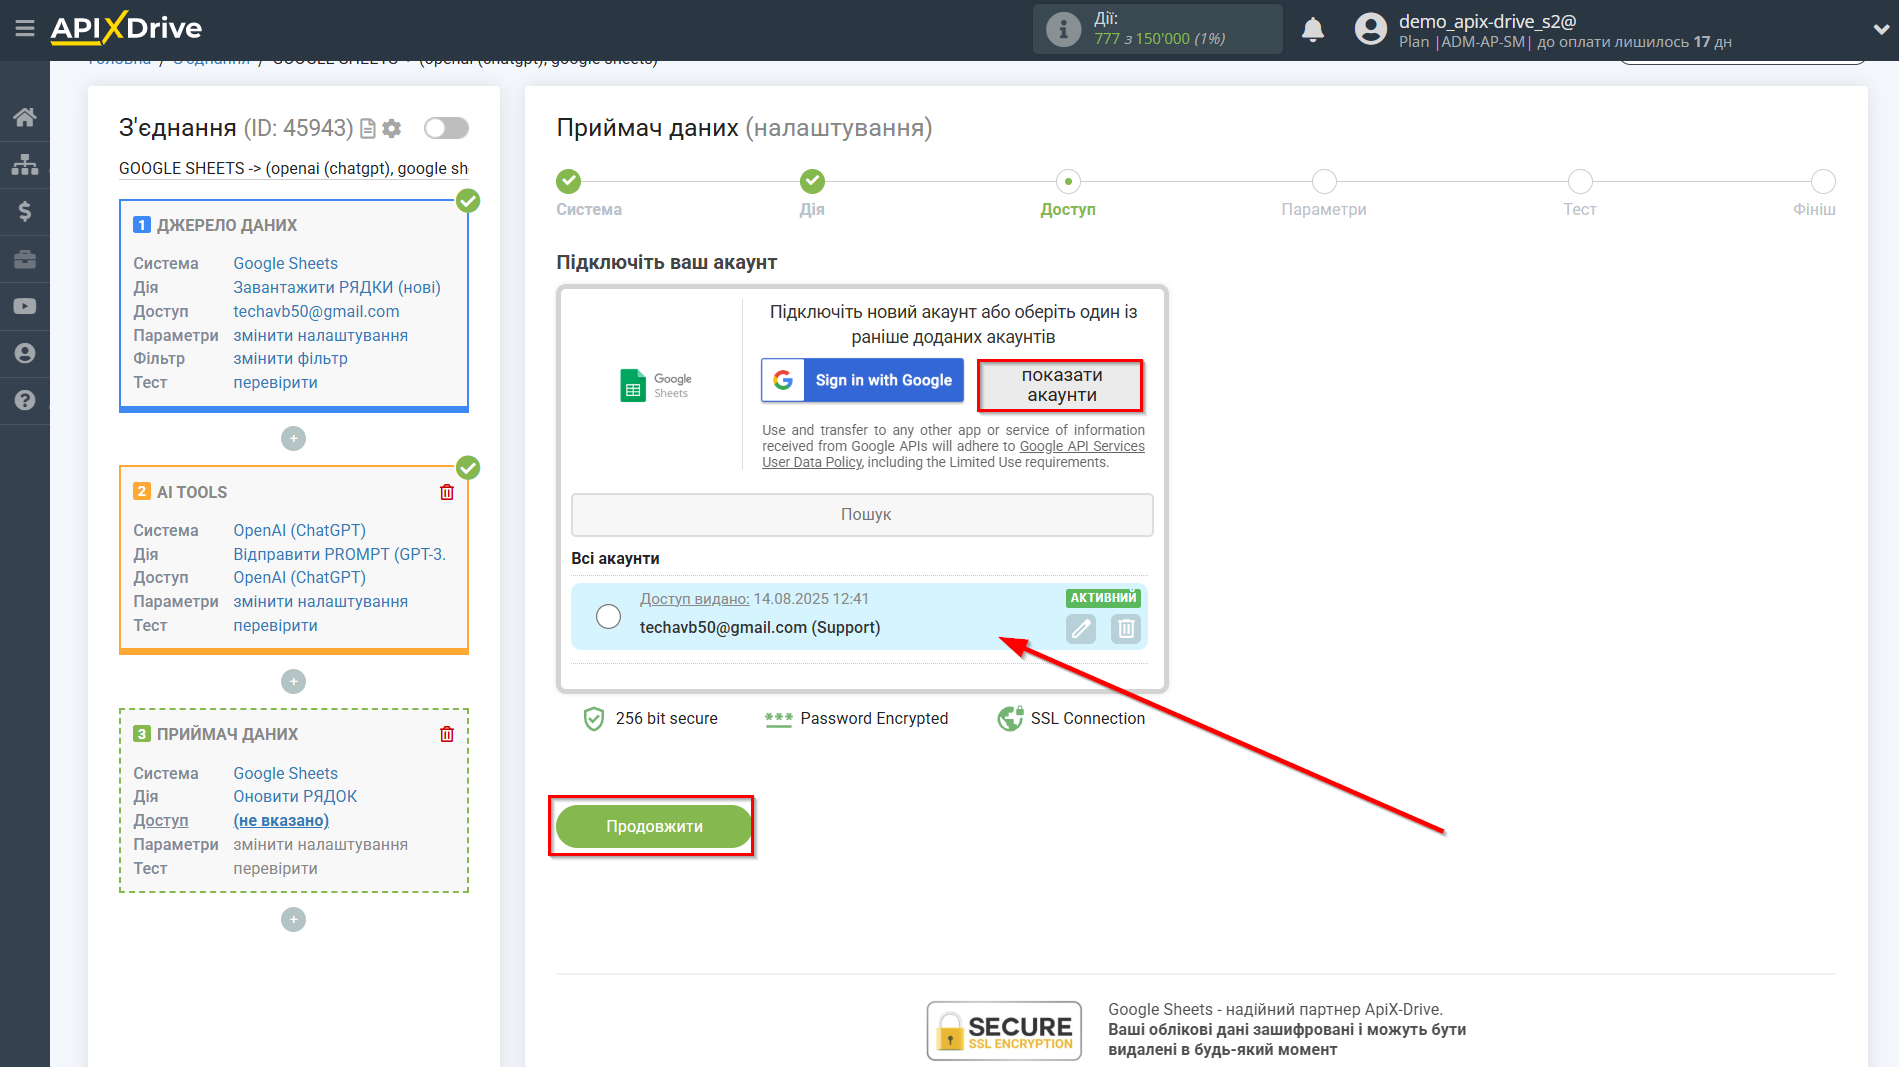Screen dimensions: 1899x1067
Task: Open help question icon in sidebar
Action: point(25,400)
